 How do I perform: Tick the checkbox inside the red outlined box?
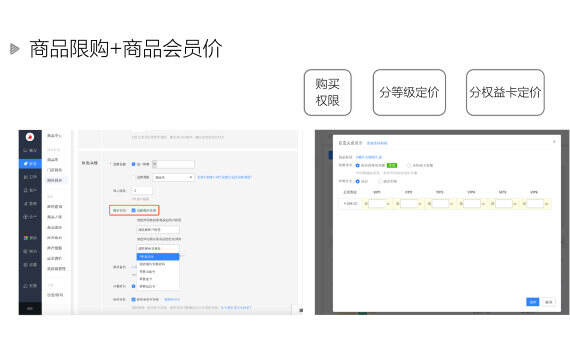(x=133, y=210)
